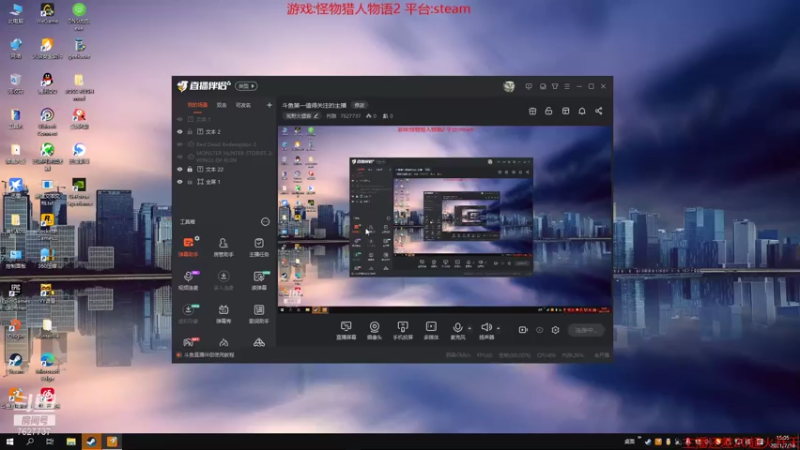
Task: Collapse the 工具箱 toolbox panel
Action: 265,221
